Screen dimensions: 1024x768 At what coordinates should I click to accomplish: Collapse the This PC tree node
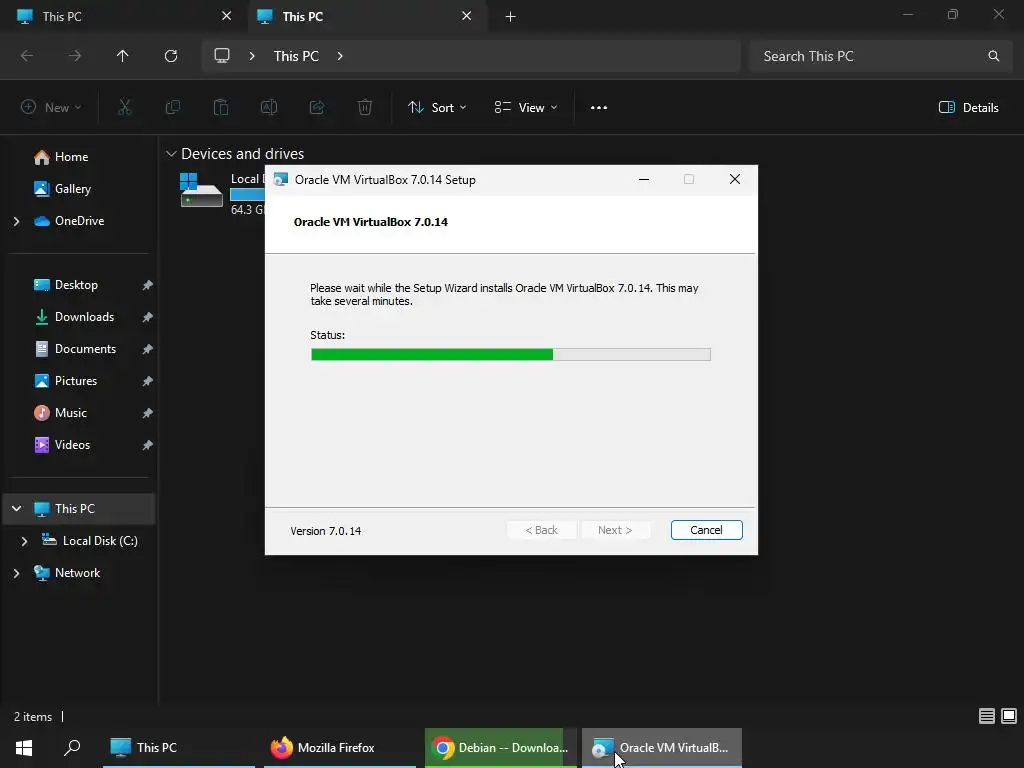point(16,509)
